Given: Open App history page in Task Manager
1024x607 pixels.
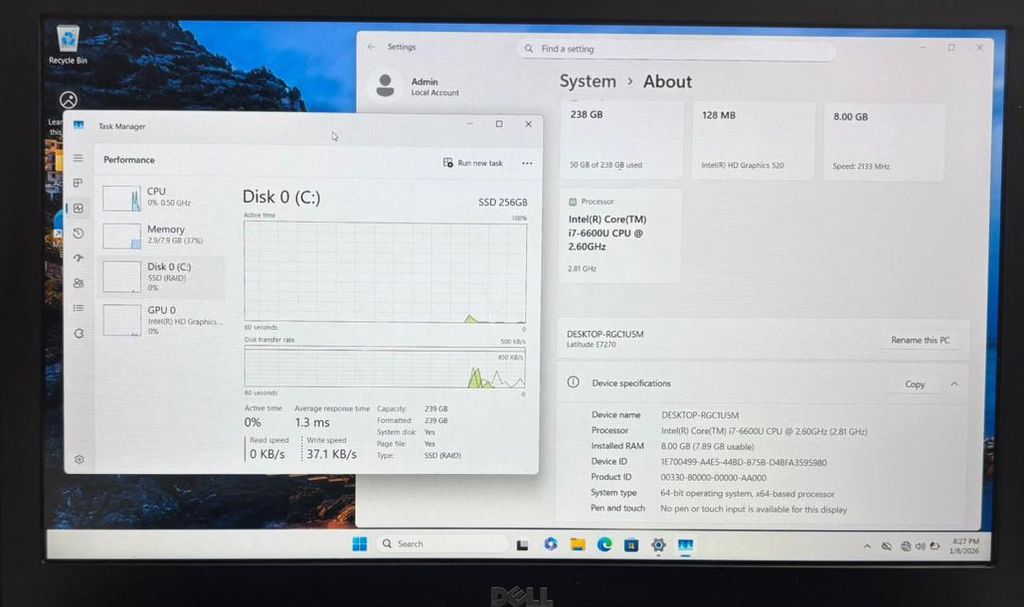Looking at the screenshot, I should [78, 233].
